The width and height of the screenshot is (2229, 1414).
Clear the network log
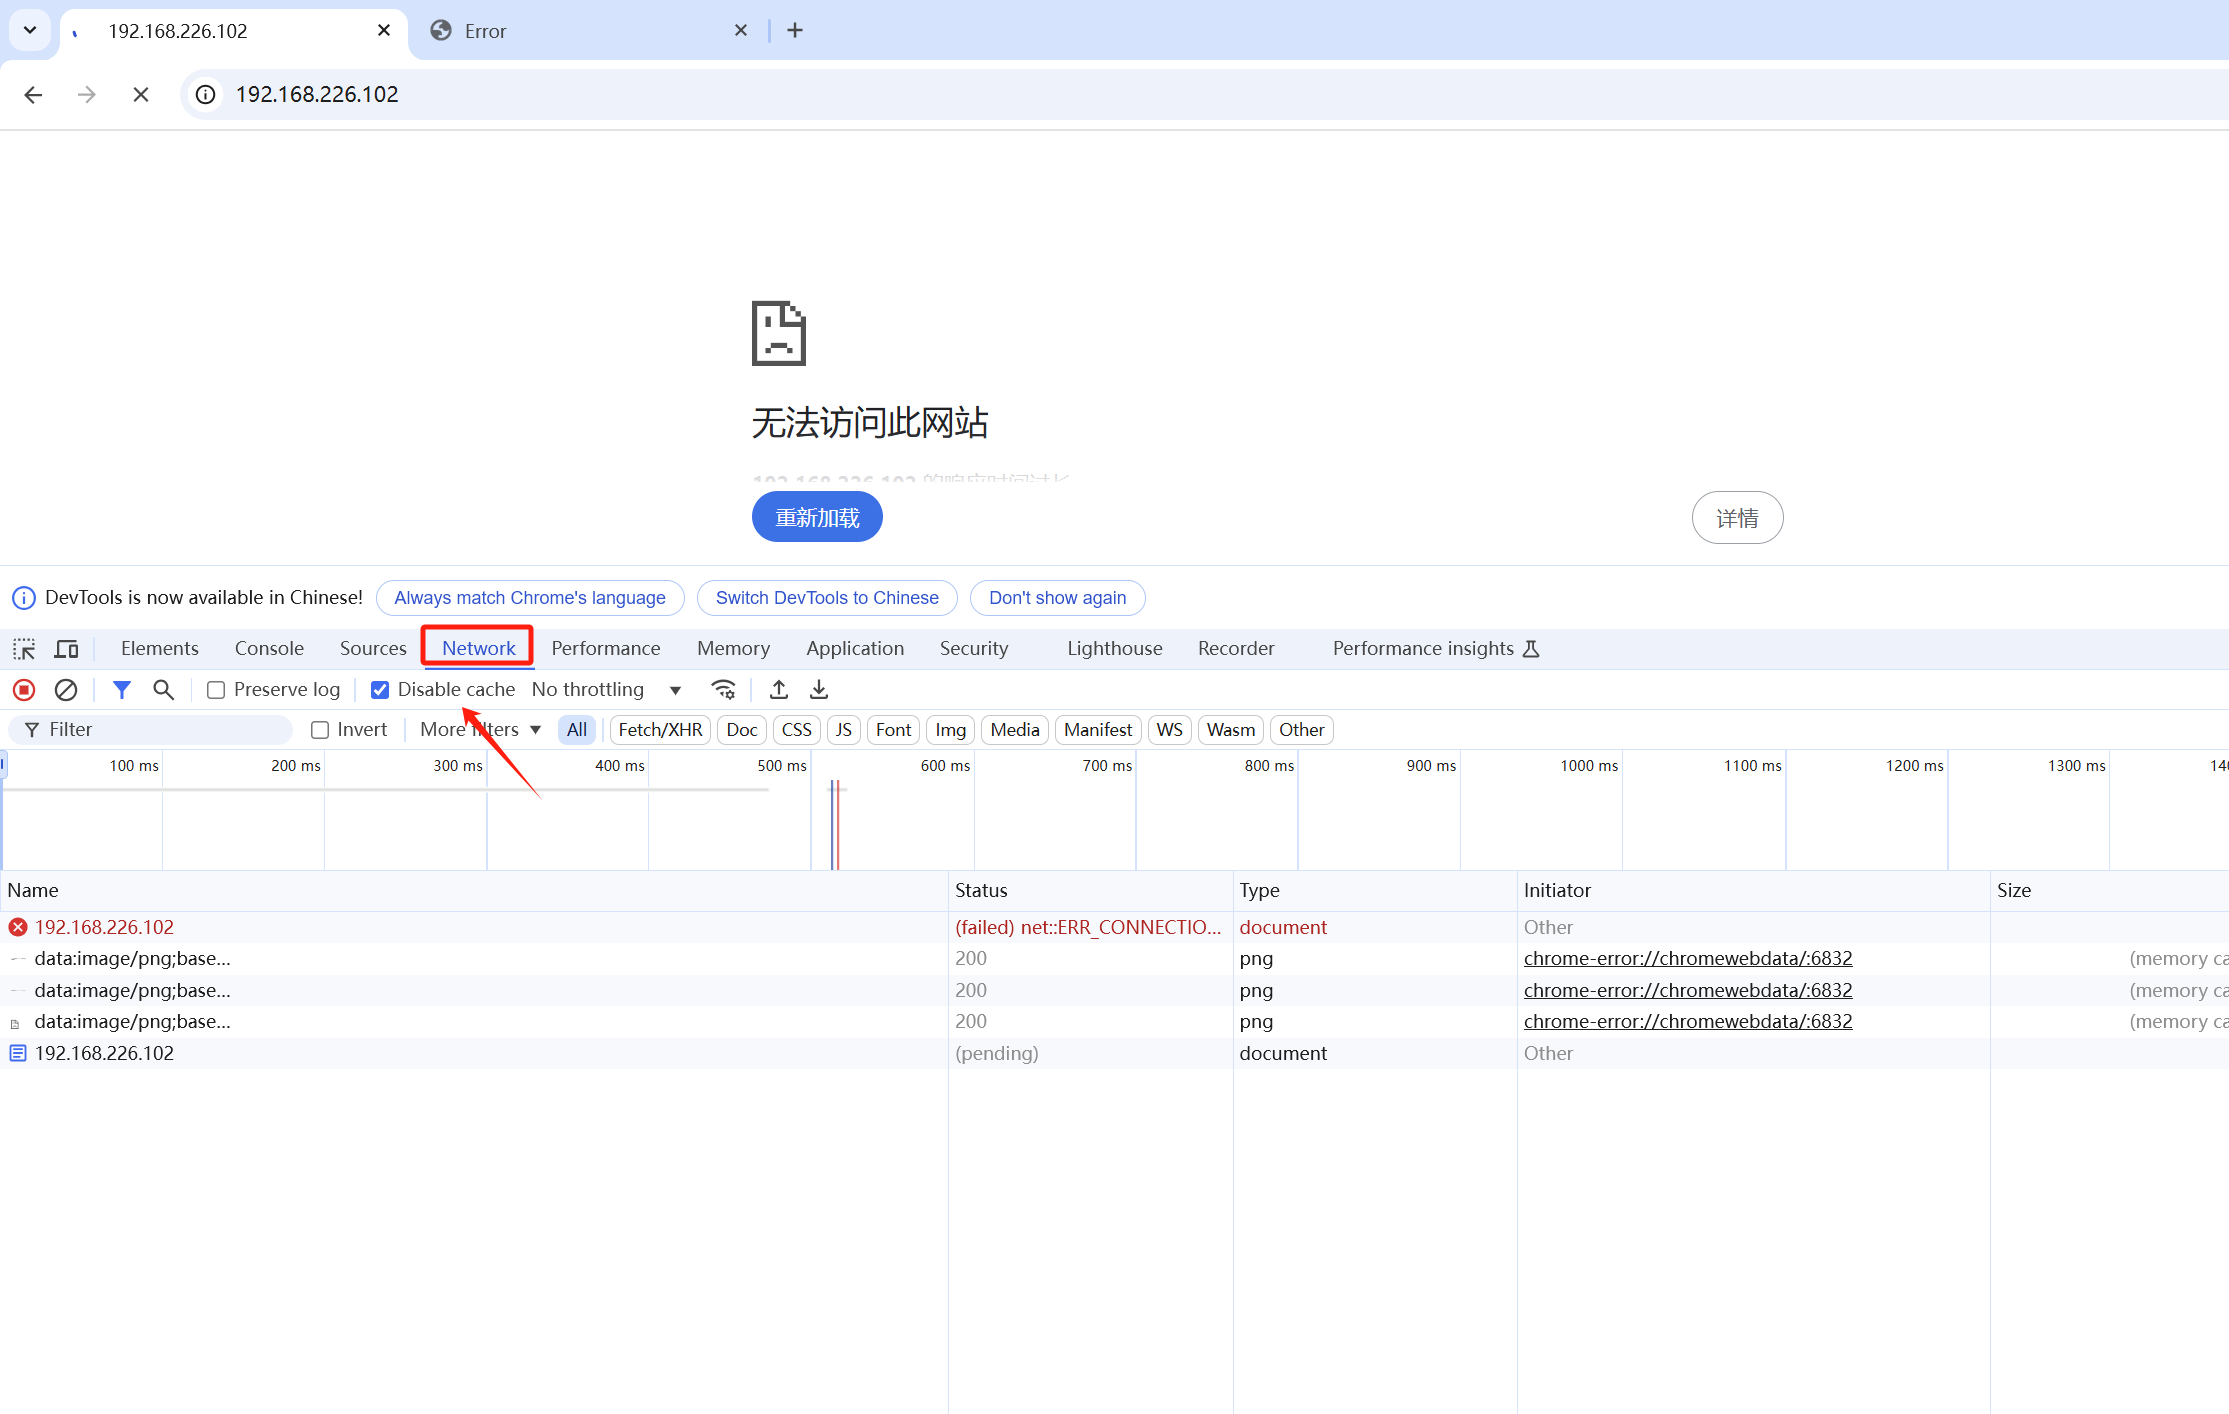(x=66, y=690)
